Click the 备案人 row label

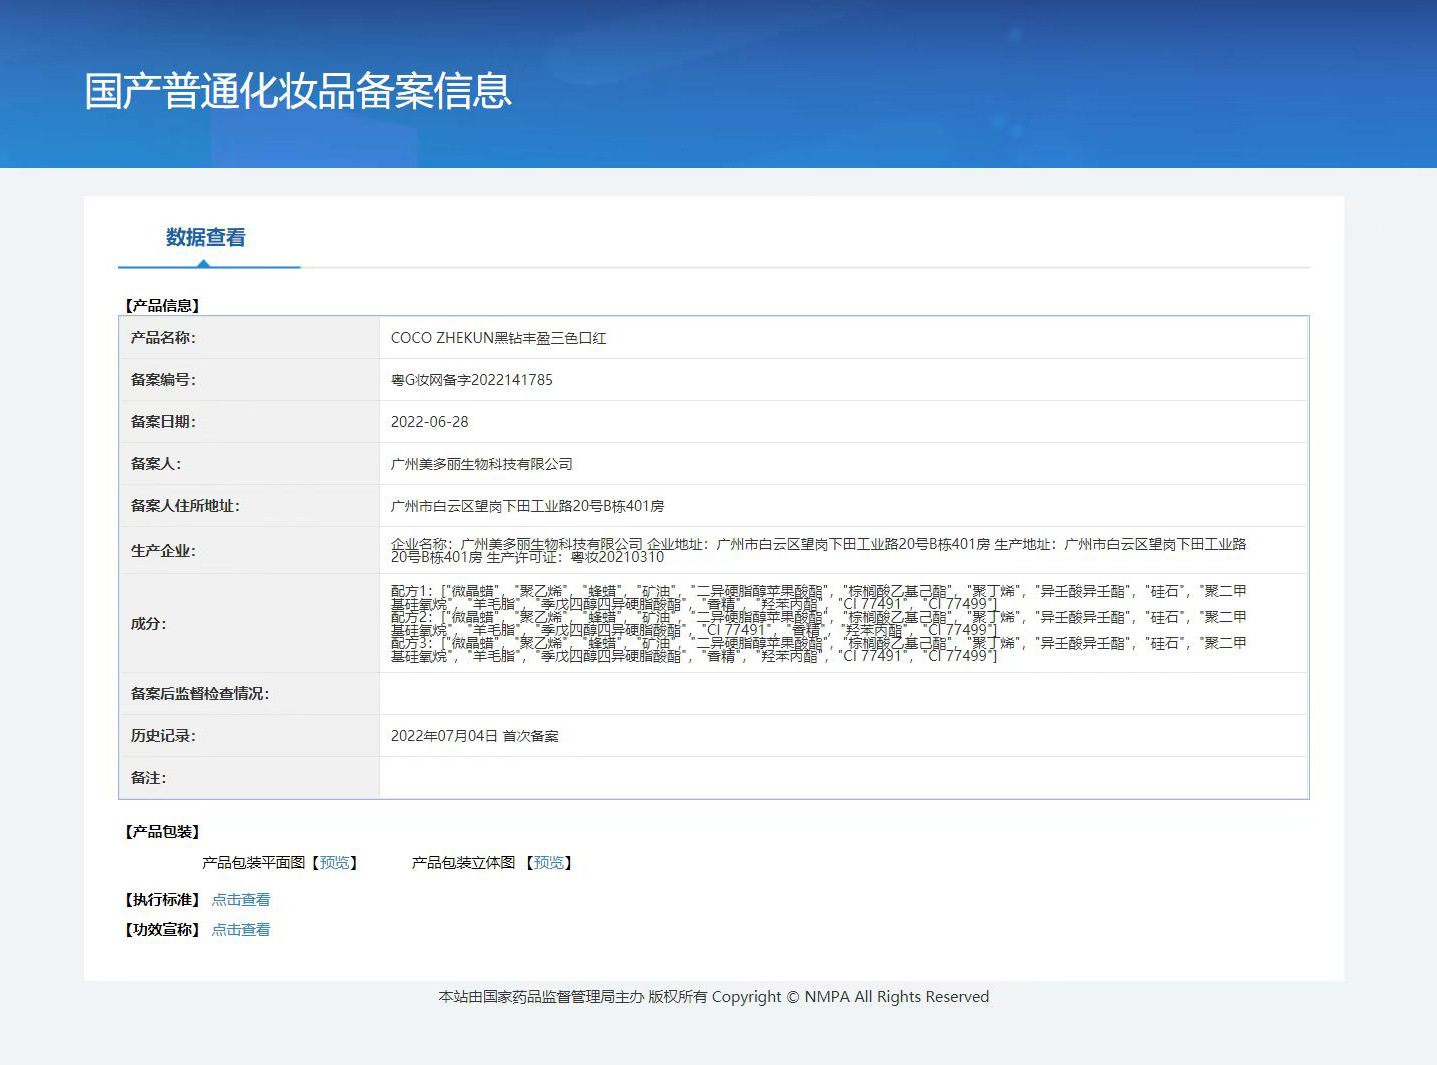tap(156, 464)
